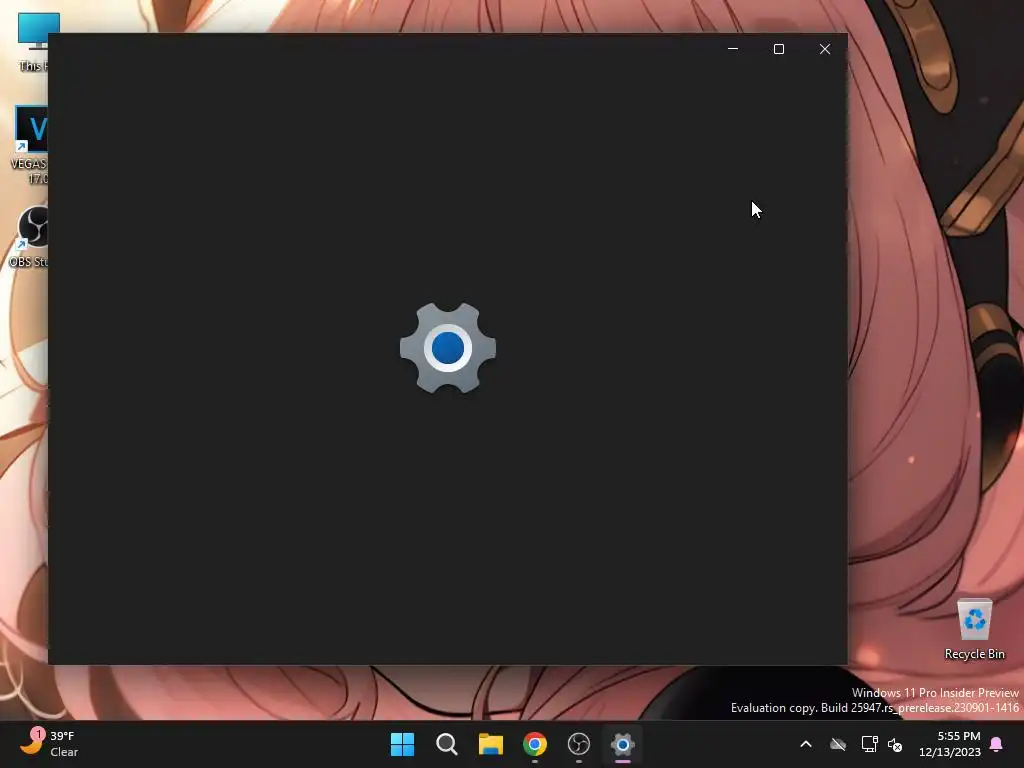Select the Settings app taskbar icon
The height and width of the screenshot is (768, 1024).
(623, 744)
